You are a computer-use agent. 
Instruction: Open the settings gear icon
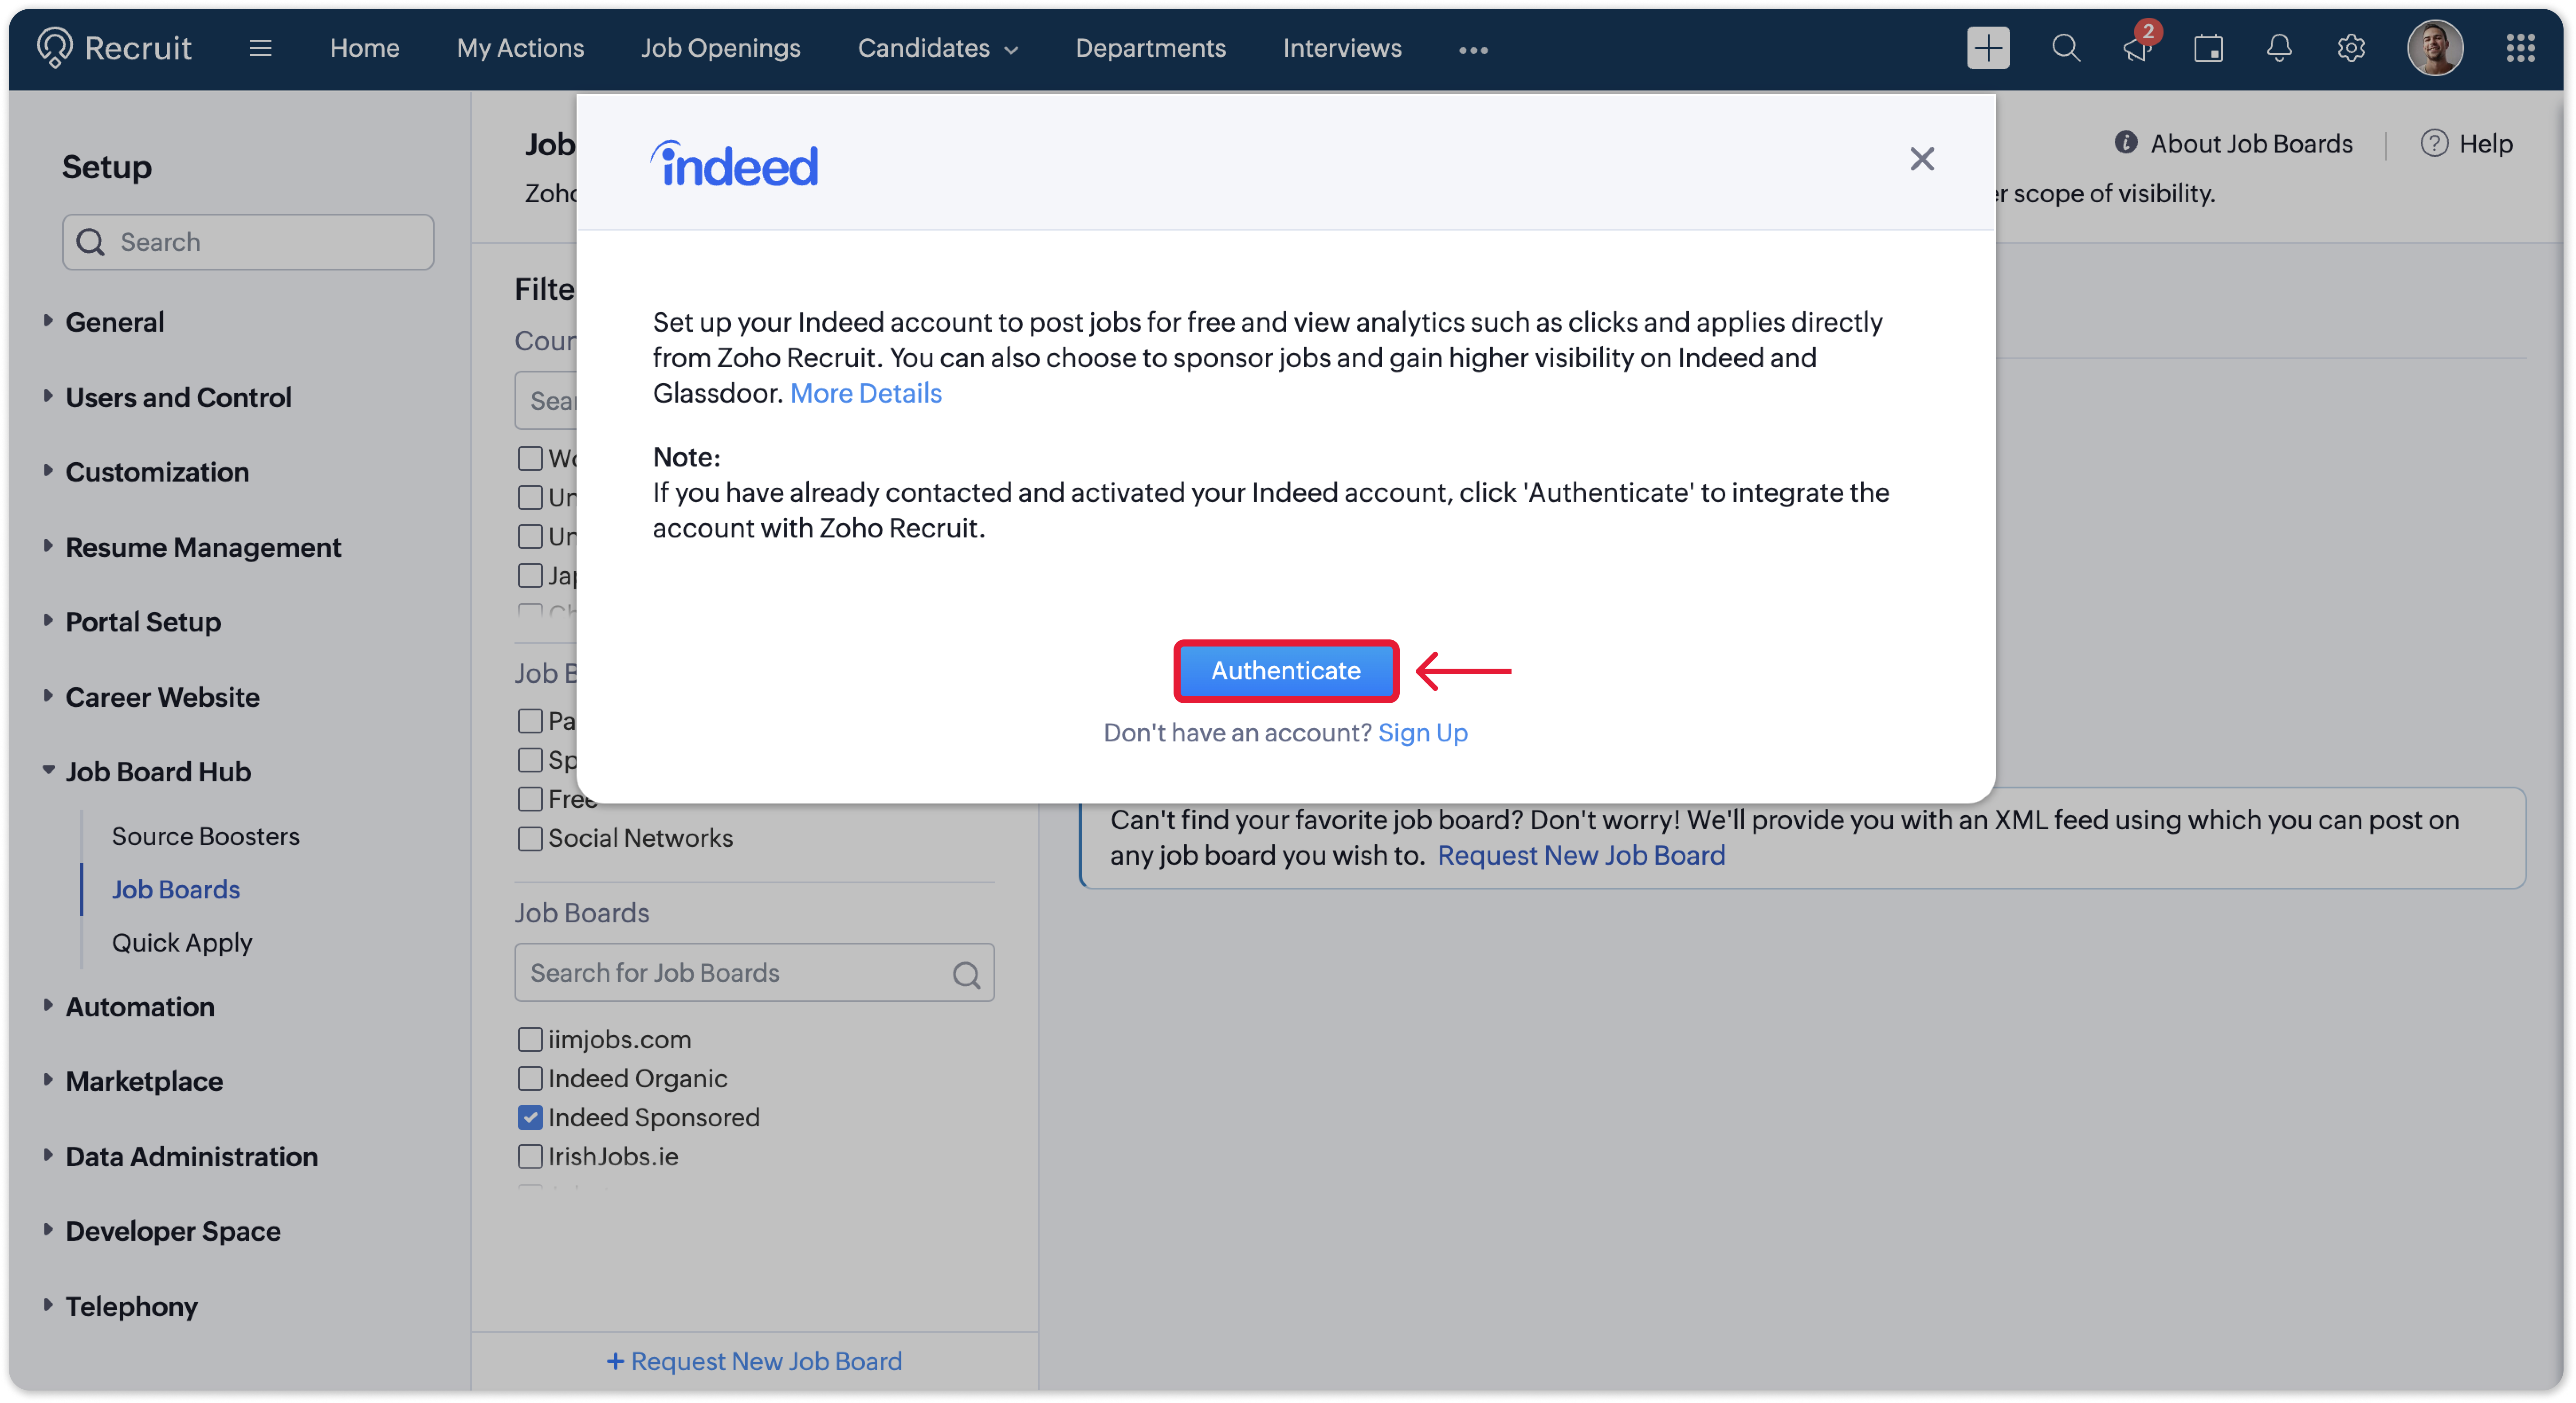[x=2351, y=48]
